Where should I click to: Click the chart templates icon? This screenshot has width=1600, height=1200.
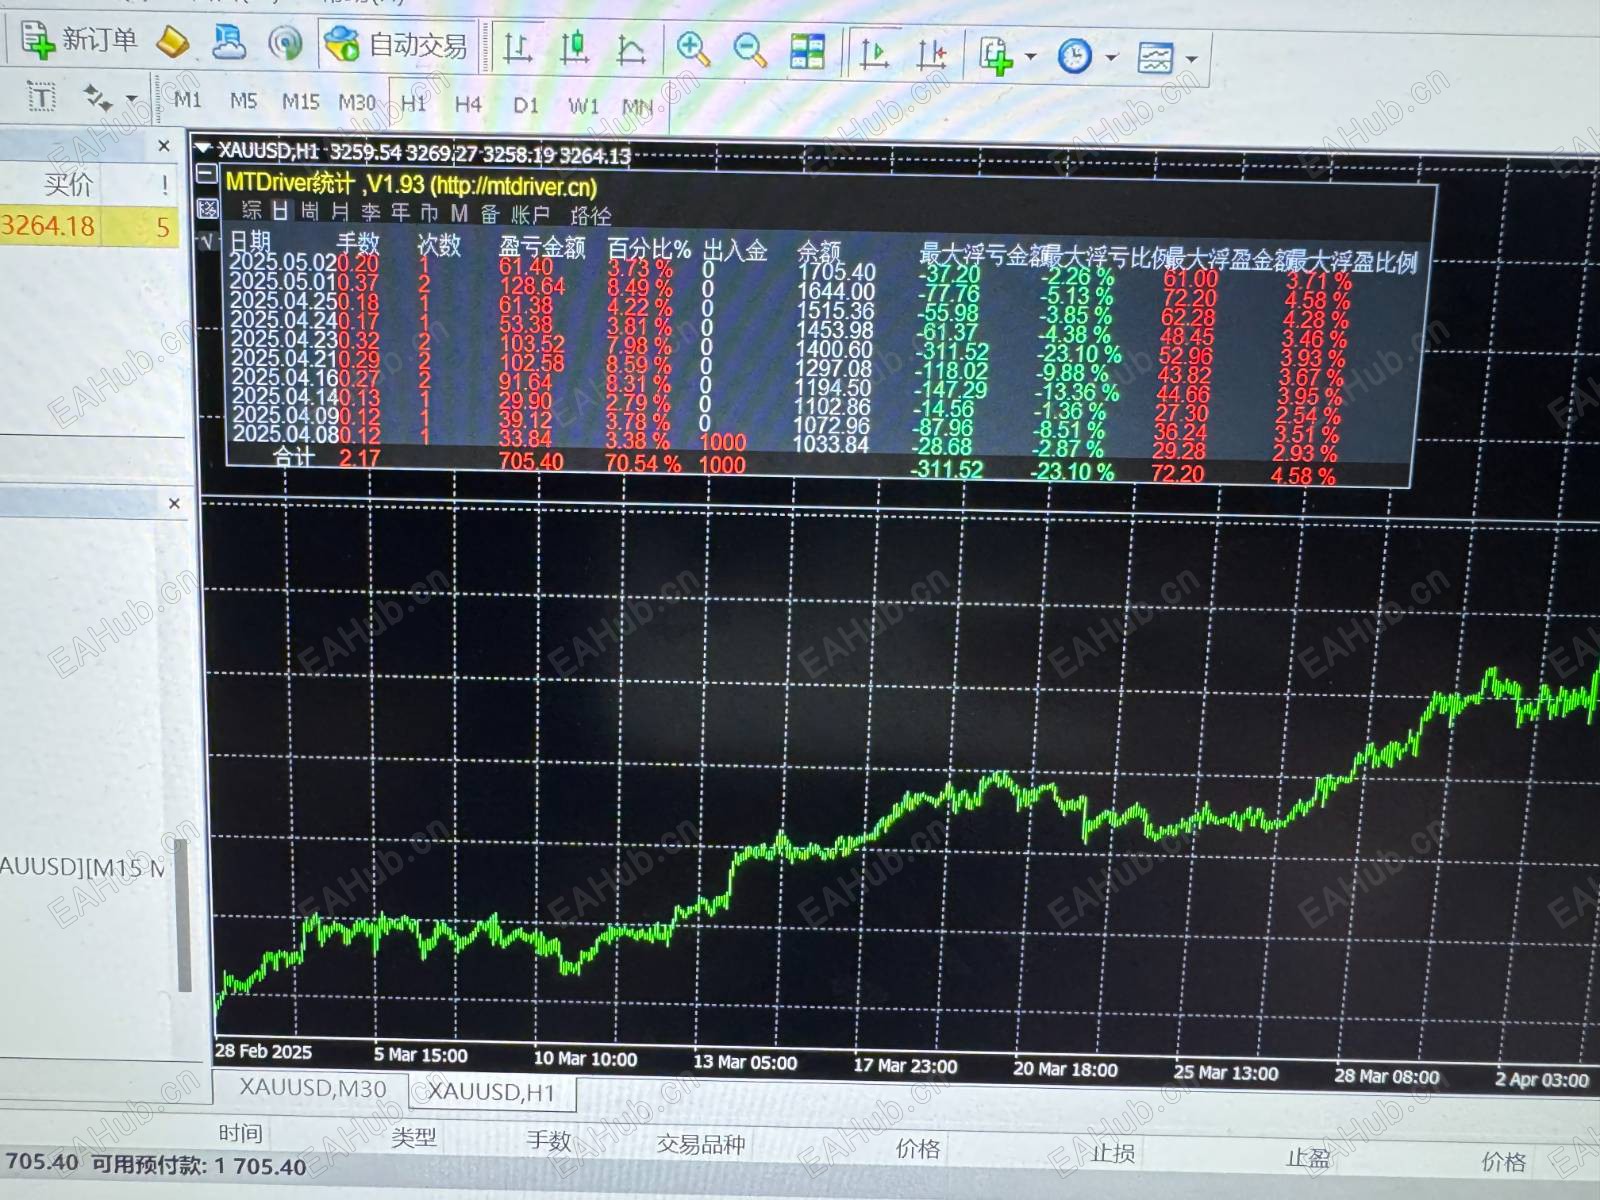[1155, 58]
